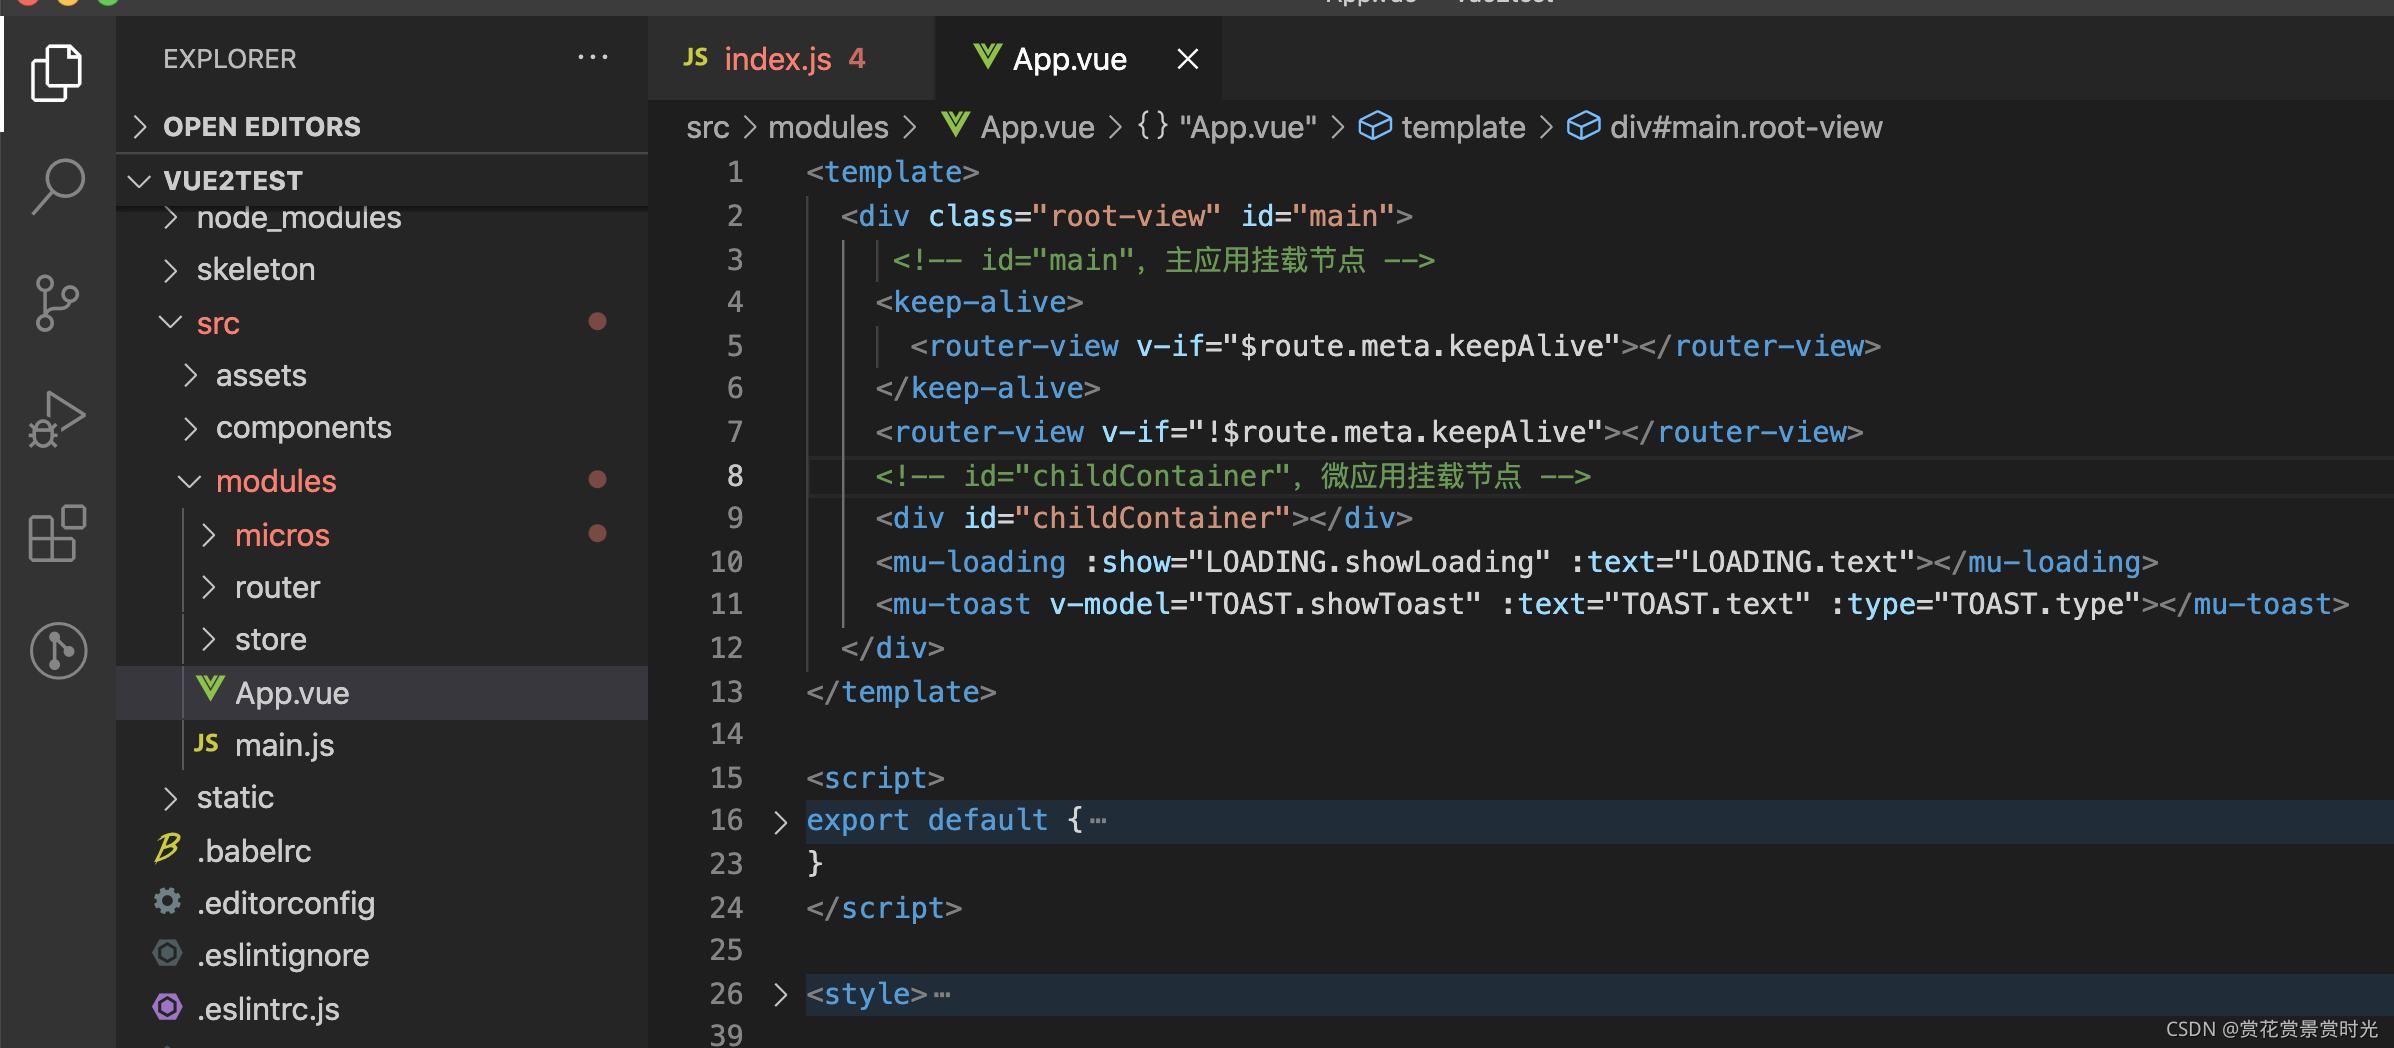Expand the router folder
The image size is (2394, 1048).
coord(382,587)
